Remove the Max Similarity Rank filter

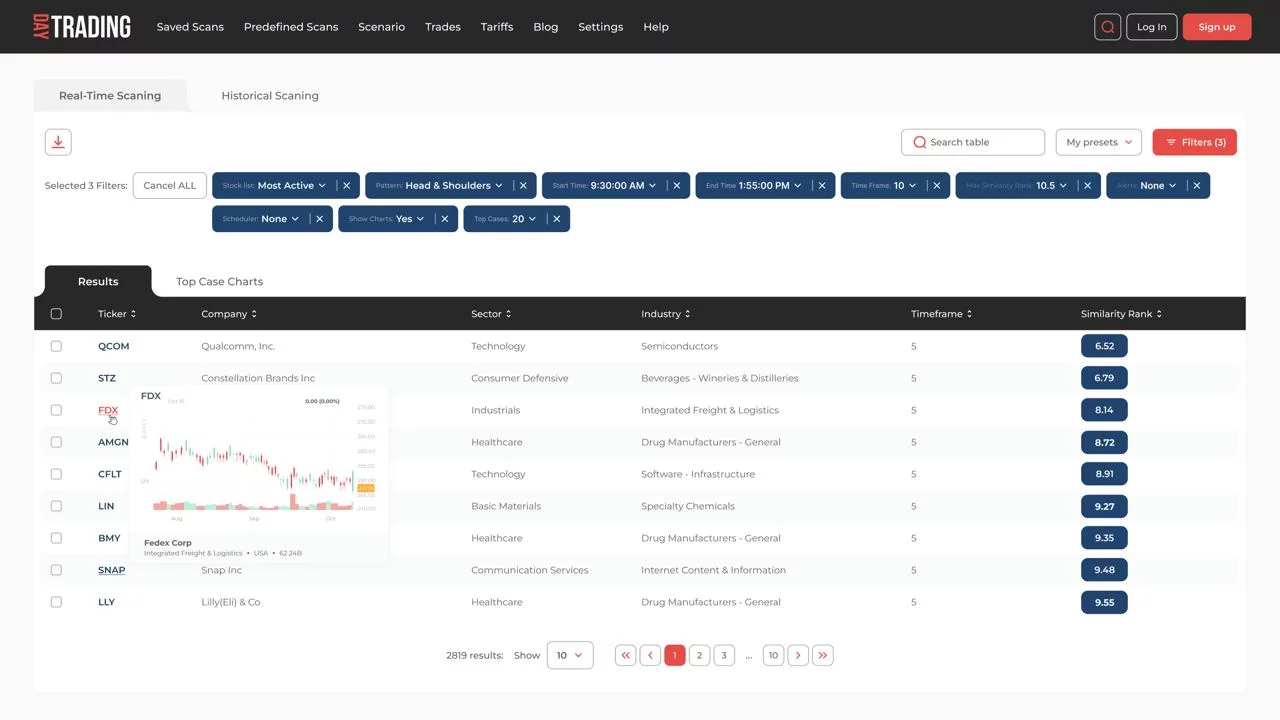[x=1087, y=186]
